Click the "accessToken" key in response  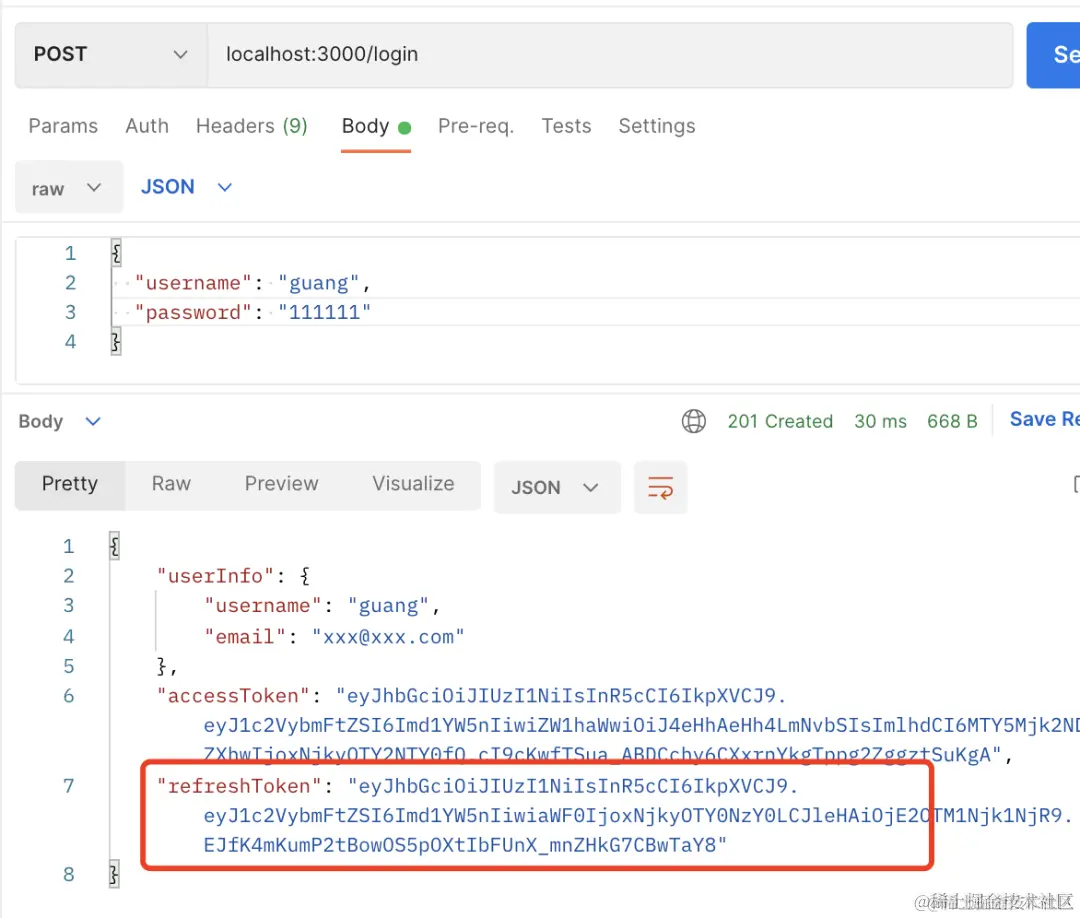tap(233, 696)
